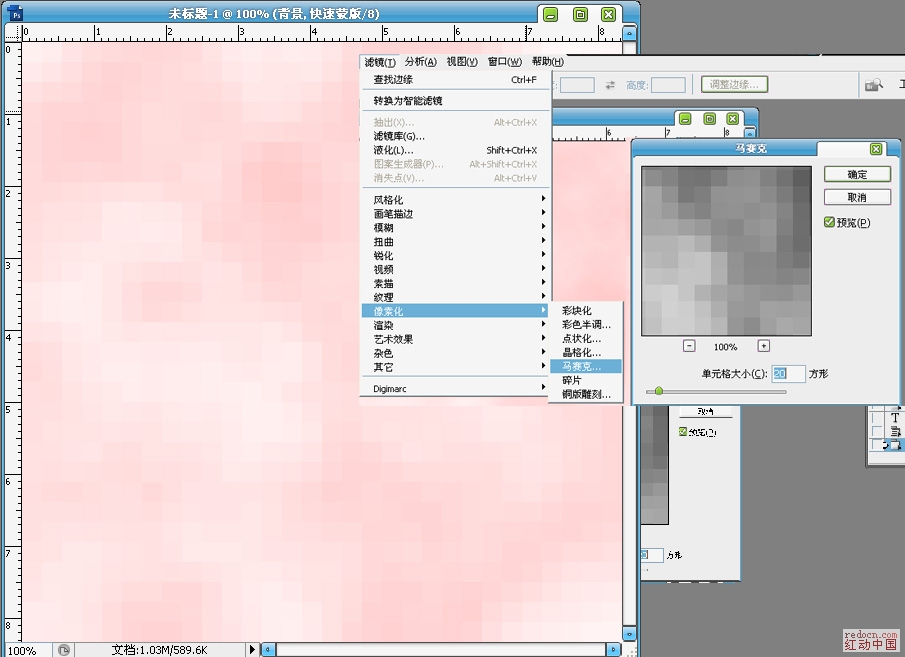Click the 调整边缘 button
The image size is (905, 657).
(734, 85)
